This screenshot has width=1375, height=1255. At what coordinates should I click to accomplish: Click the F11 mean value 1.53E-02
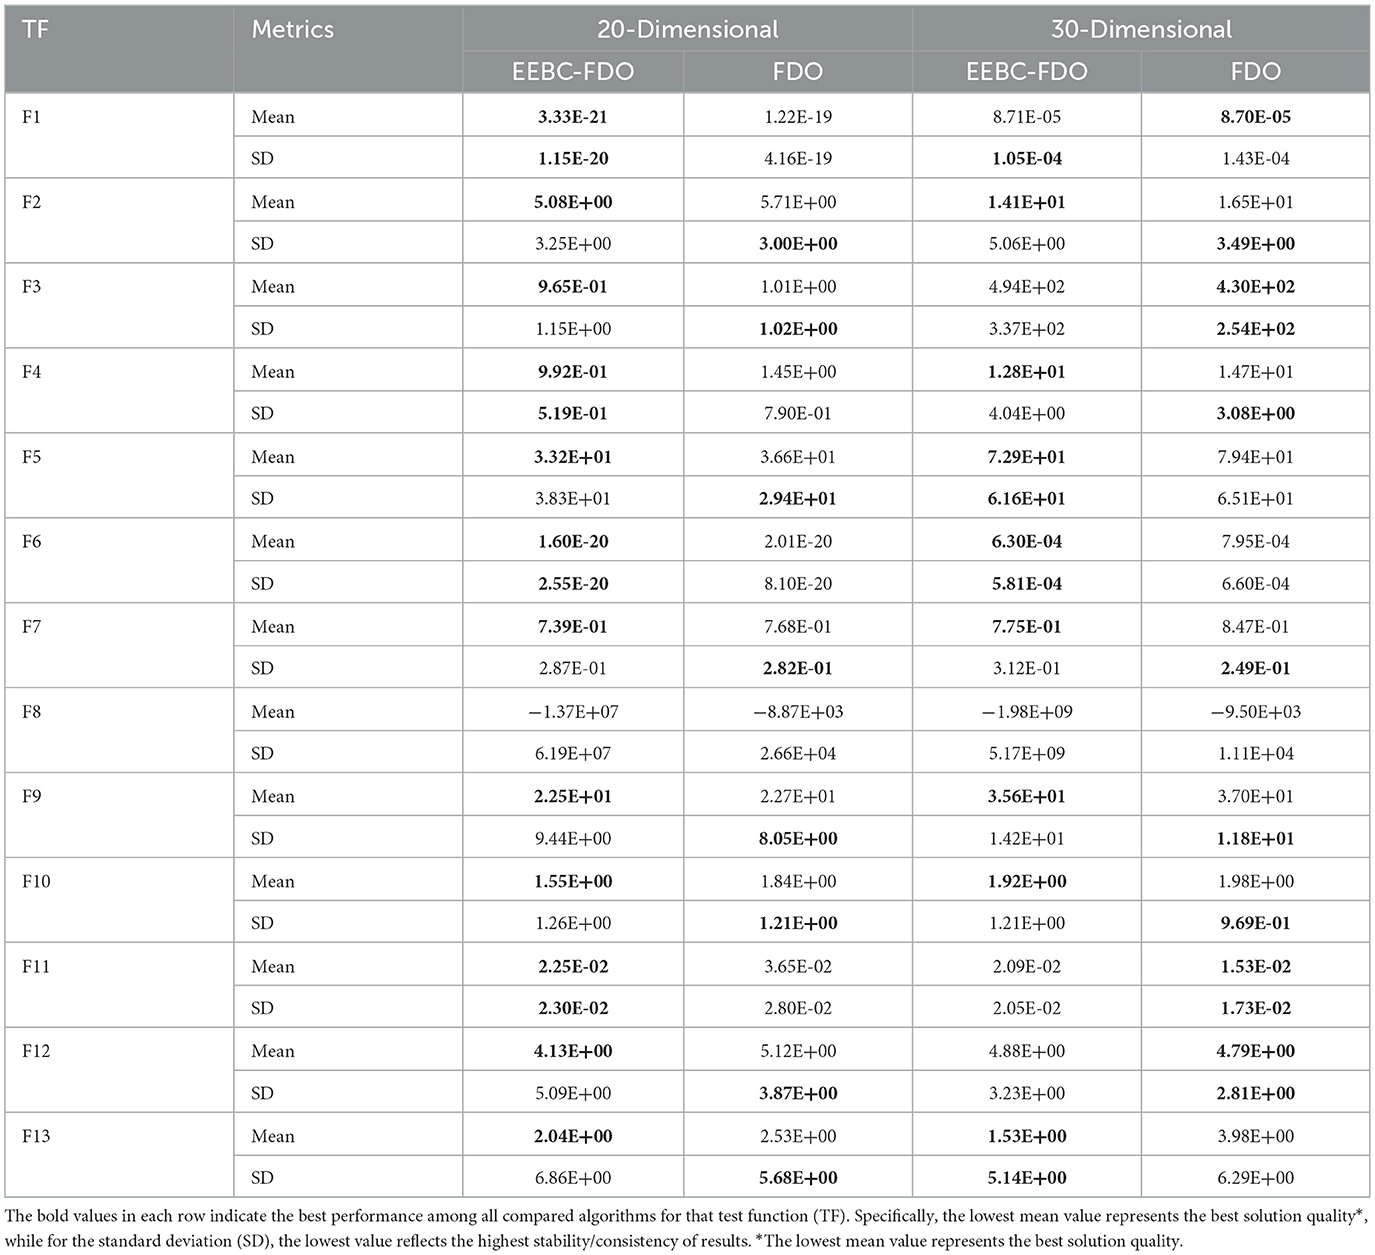point(1255,967)
